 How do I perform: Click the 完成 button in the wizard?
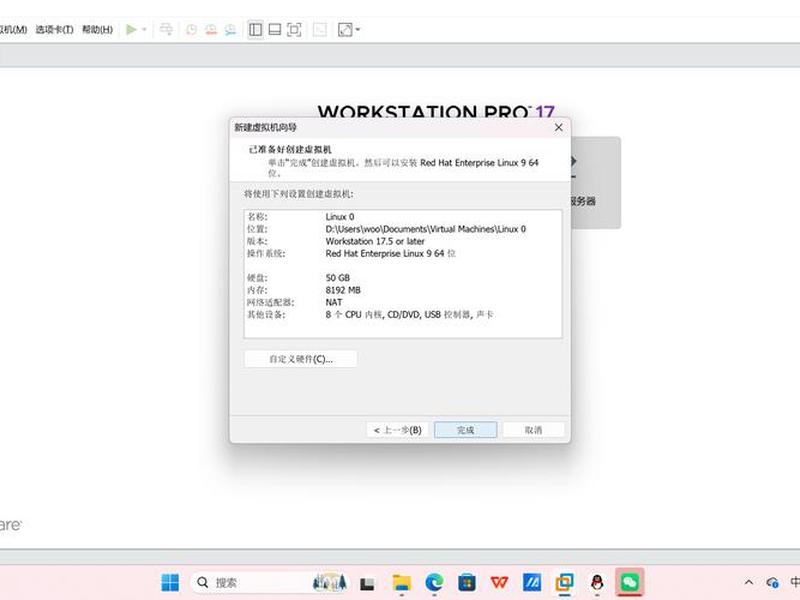pyautogui.click(x=465, y=430)
